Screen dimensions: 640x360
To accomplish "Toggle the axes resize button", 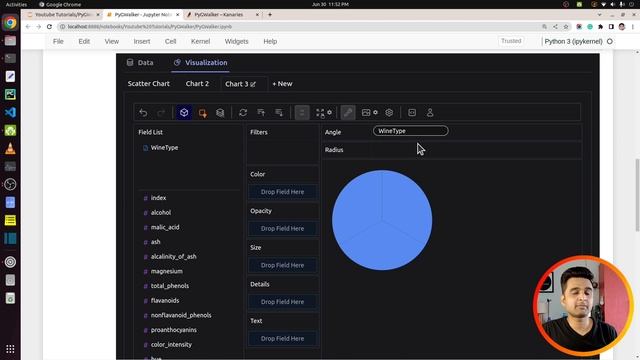I will [x=302, y=113].
